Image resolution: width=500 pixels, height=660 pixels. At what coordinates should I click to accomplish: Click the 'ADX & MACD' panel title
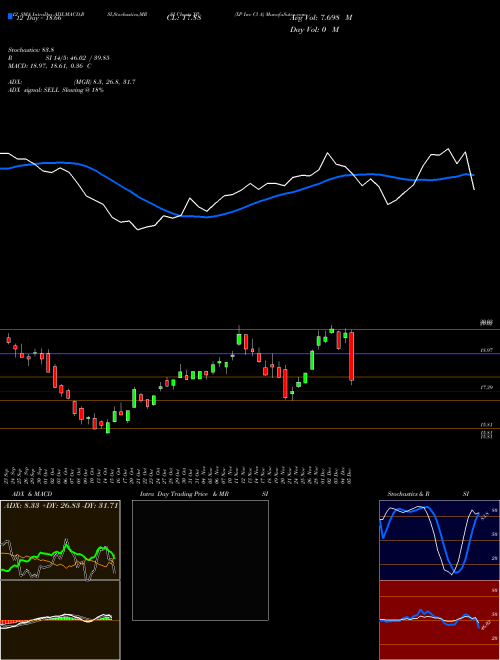tap(32, 494)
